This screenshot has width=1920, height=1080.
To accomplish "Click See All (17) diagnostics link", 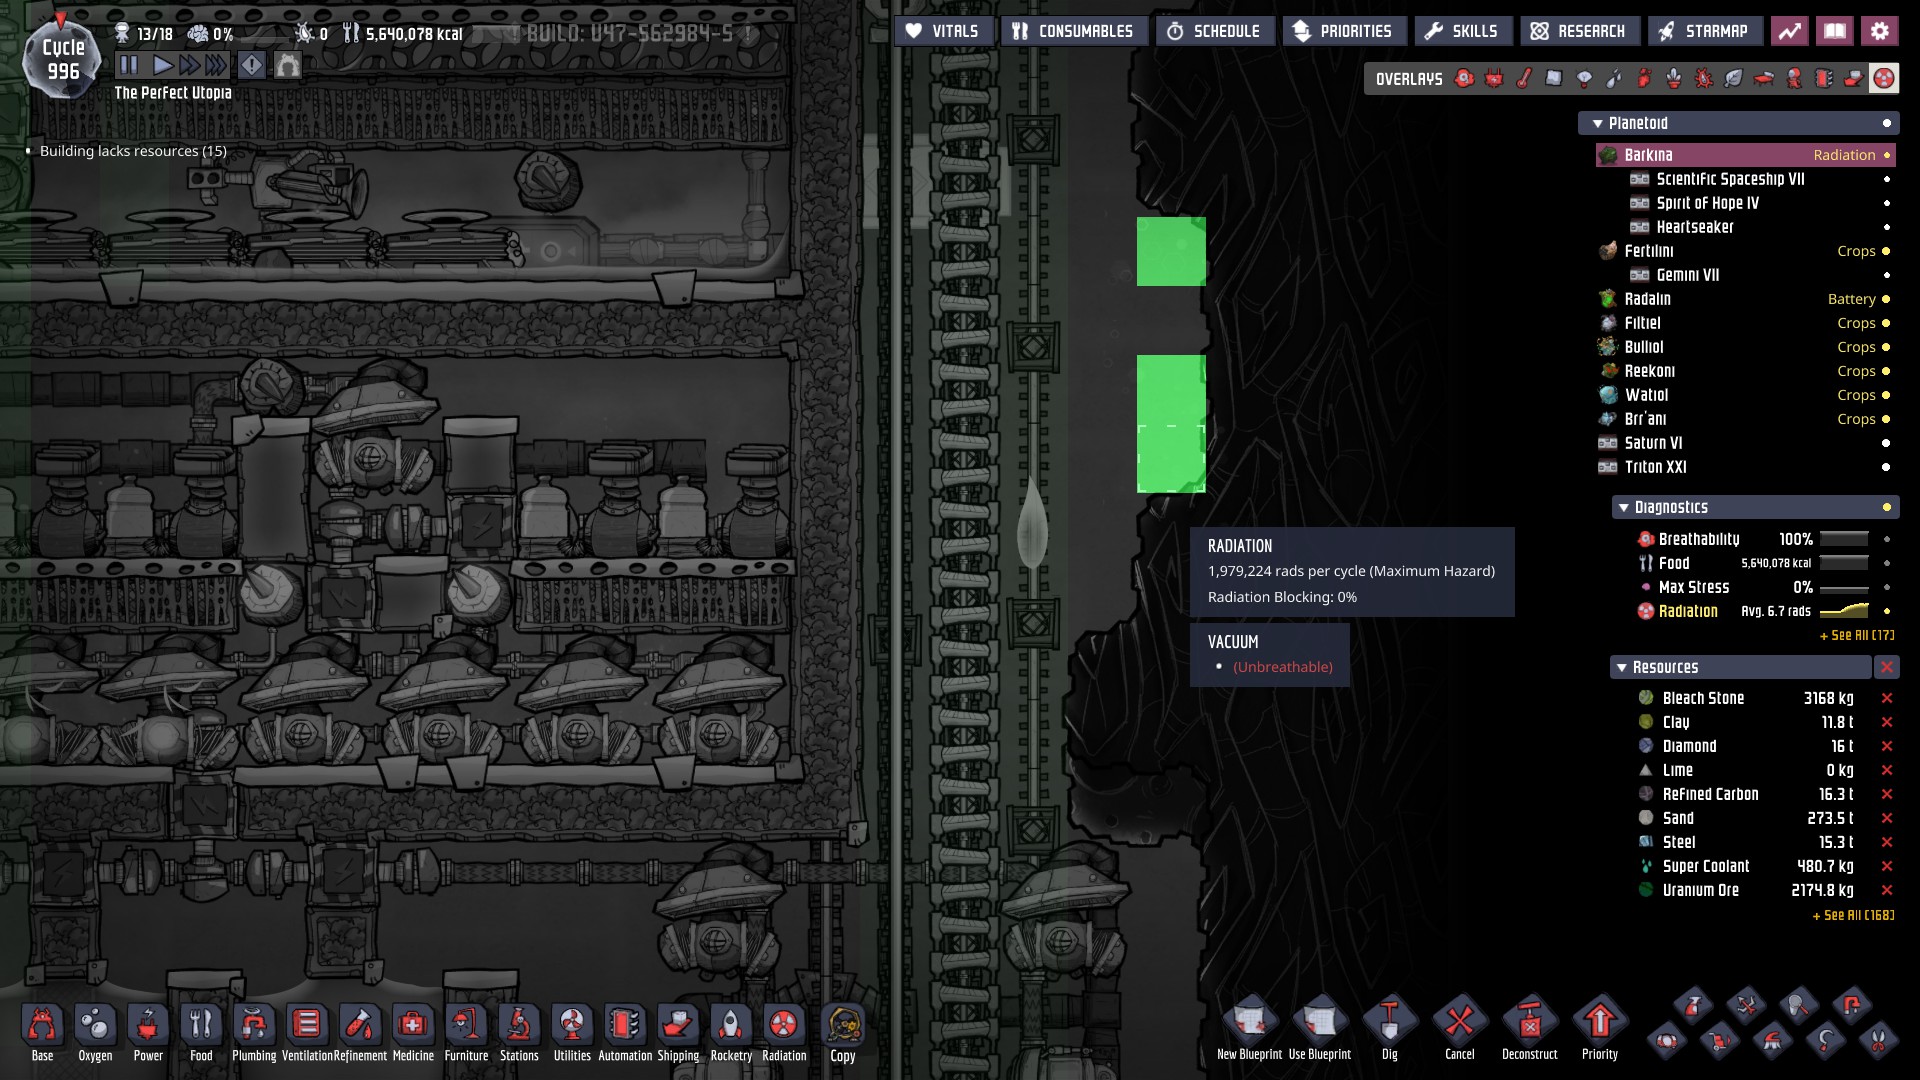I will tap(1856, 635).
